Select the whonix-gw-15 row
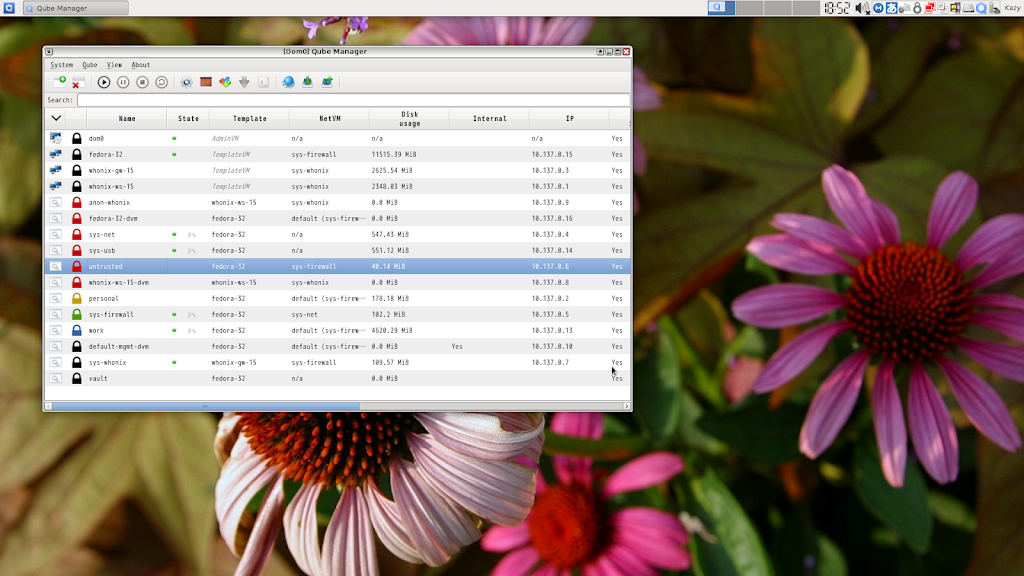 pyautogui.click(x=337, y=170)
